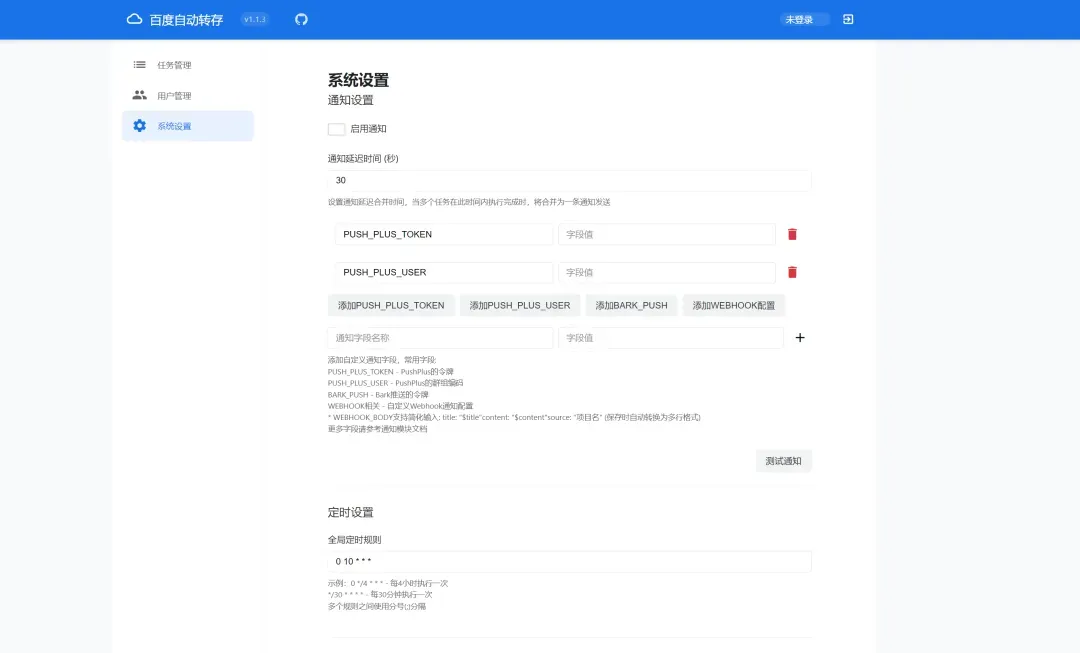The image size is (1080, 653).
Task: Click the 通知字段名称 input field
Action: tap(440, 338)
